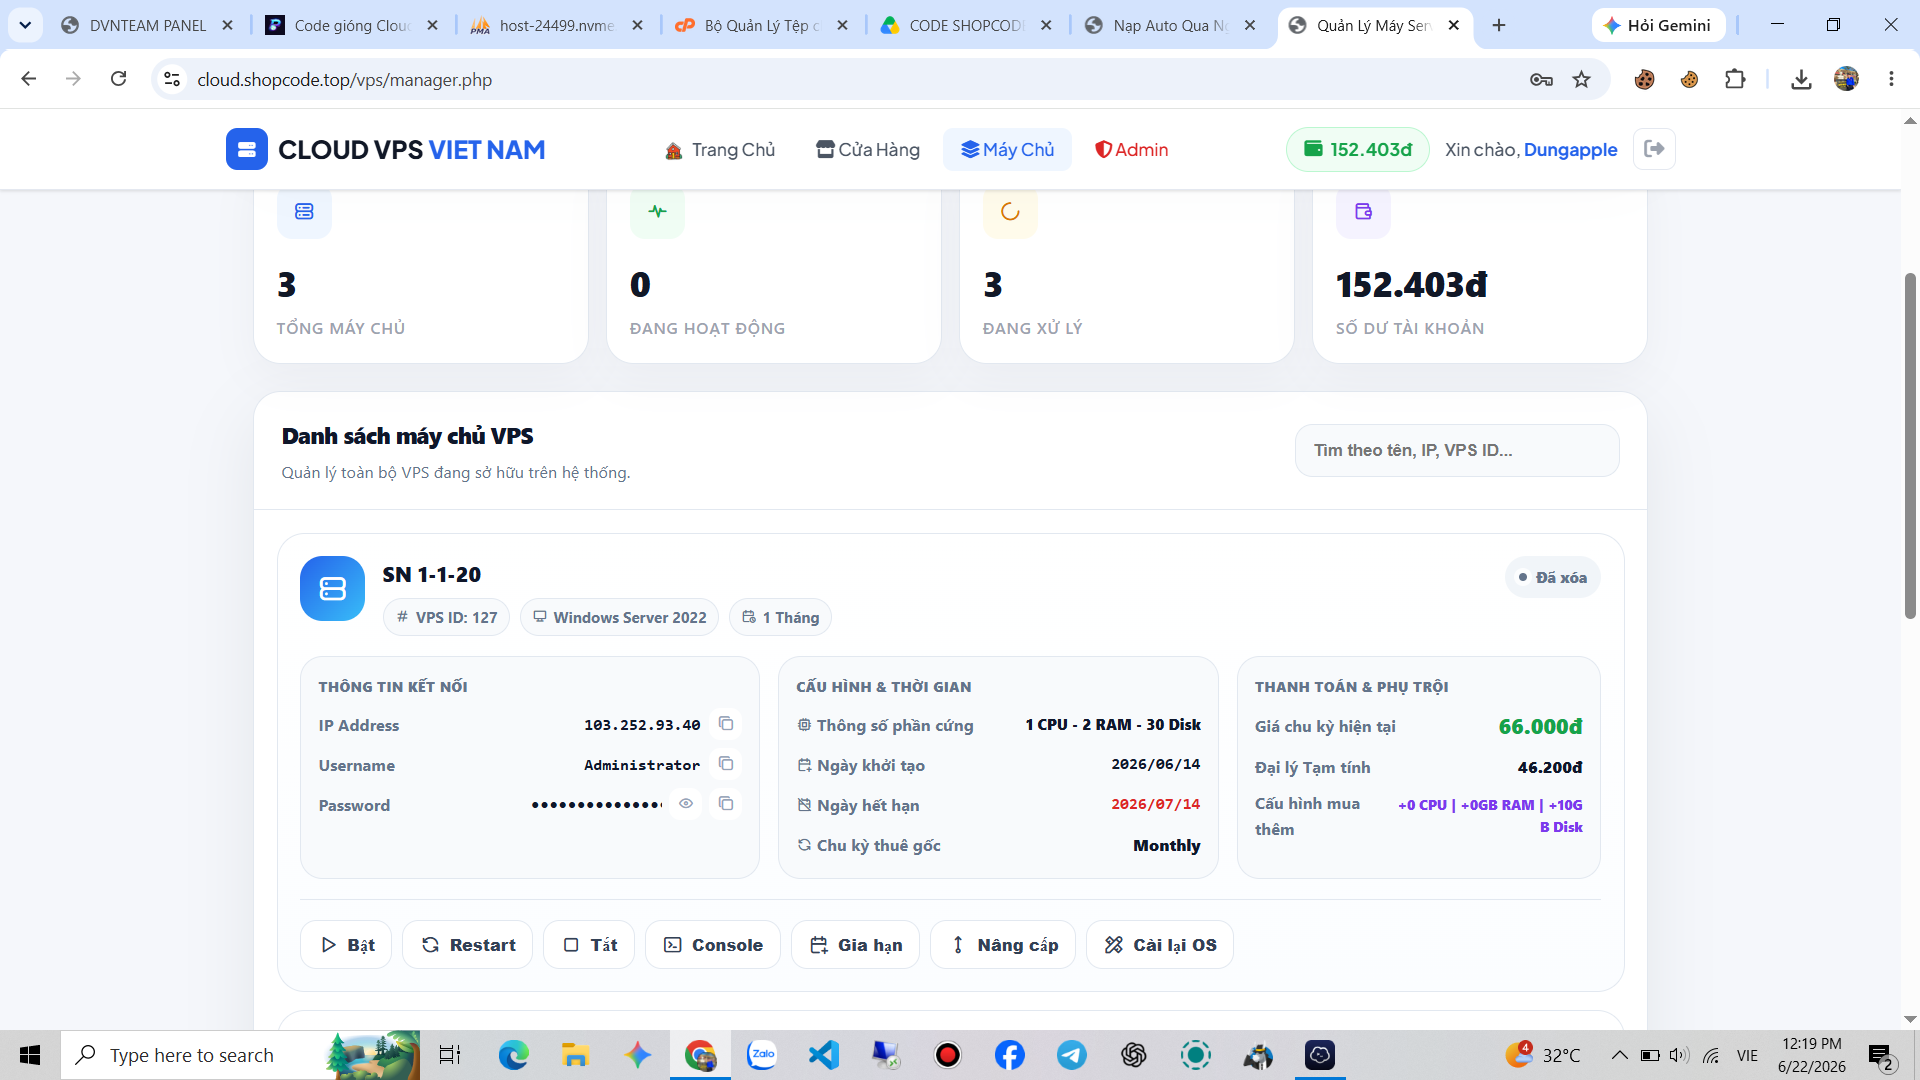The image size is (1920, 1080).
Task: Click the Tắt shutdown button
Action: coord(589,945)
